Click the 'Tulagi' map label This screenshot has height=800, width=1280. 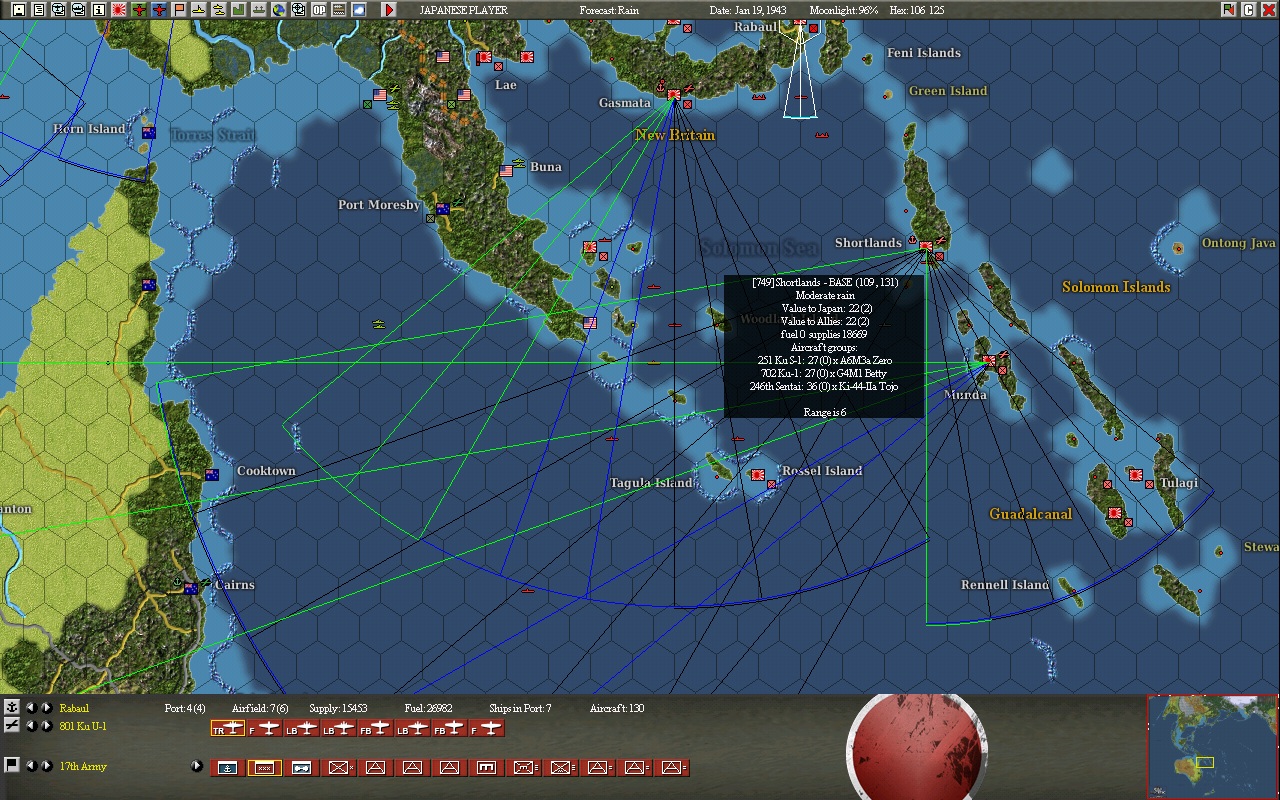click(1179, 483)
